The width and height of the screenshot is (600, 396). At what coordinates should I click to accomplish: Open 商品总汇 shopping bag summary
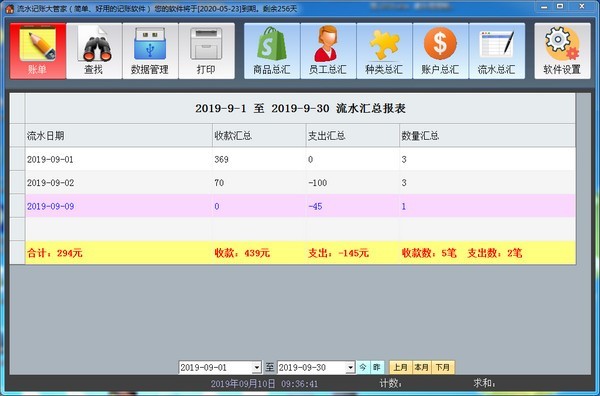(272, 51)
